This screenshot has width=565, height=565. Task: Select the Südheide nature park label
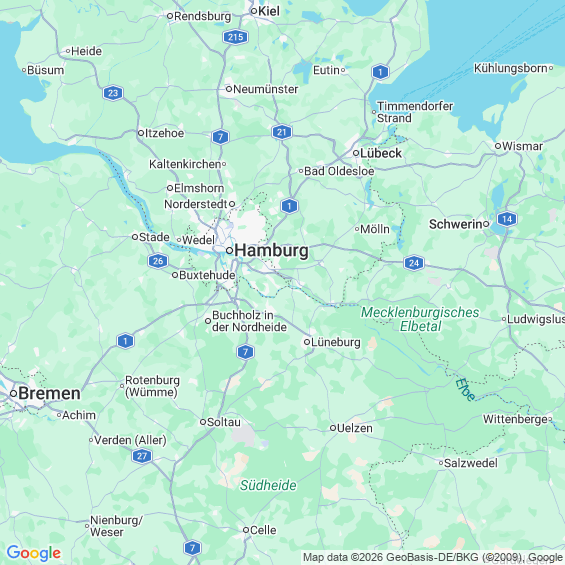coord(268,485)
